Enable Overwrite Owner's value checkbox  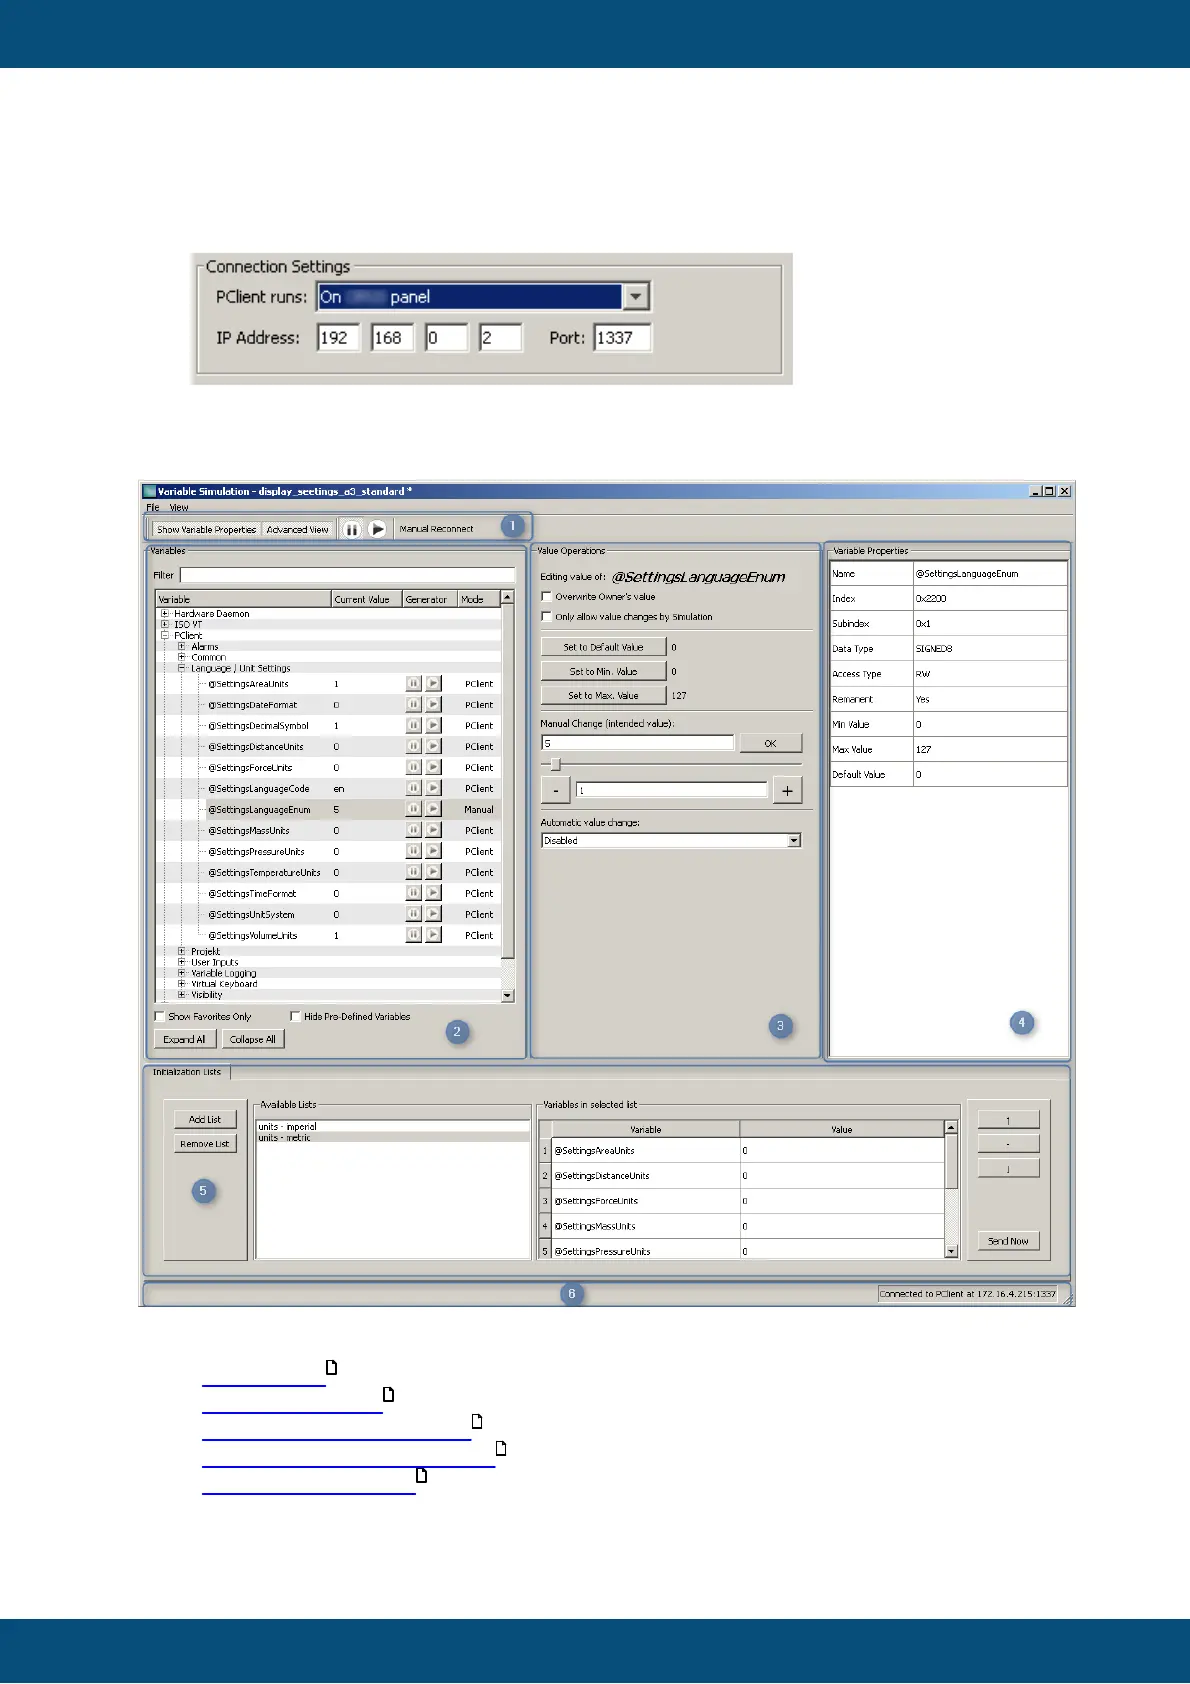546,597
